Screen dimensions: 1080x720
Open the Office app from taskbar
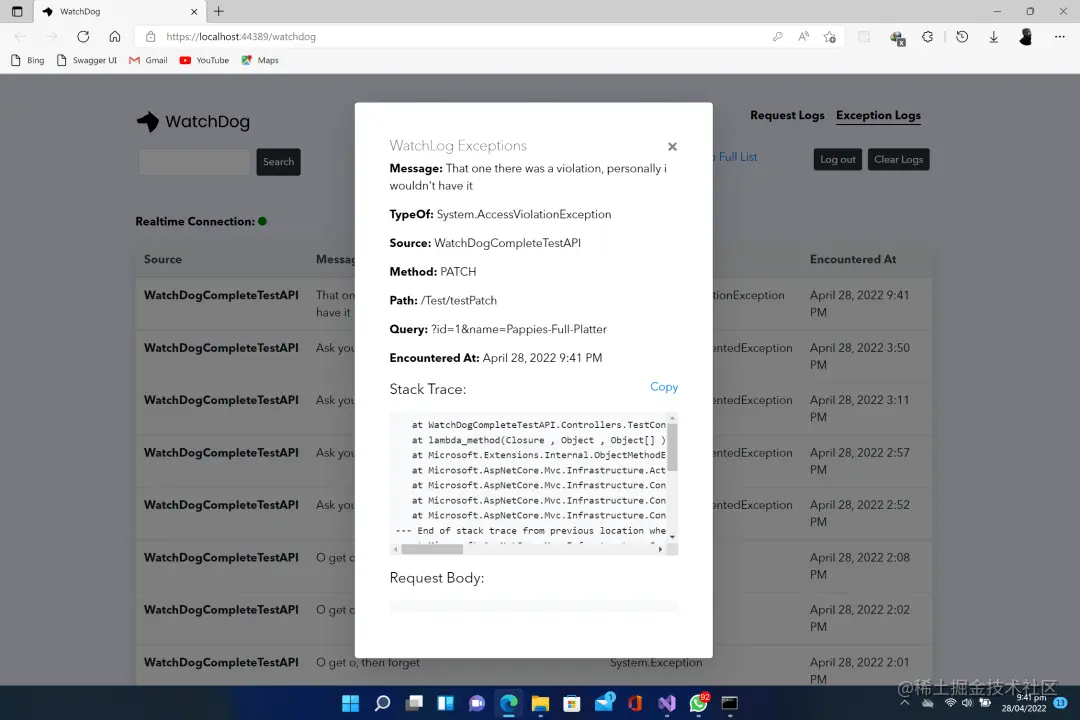[x=635, y=703]
